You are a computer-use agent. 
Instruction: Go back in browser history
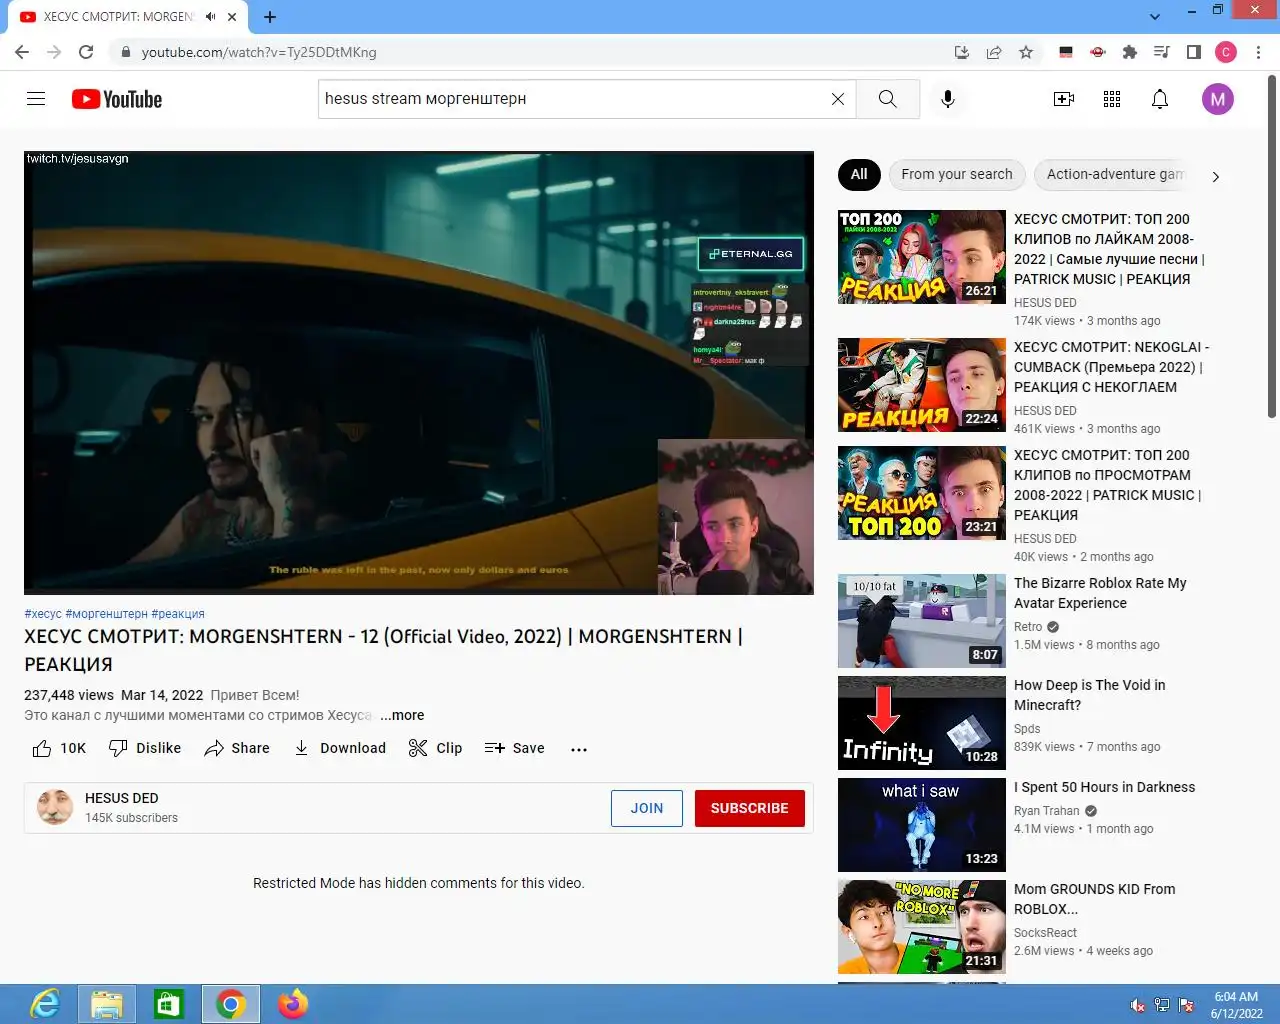pos(22,52)
